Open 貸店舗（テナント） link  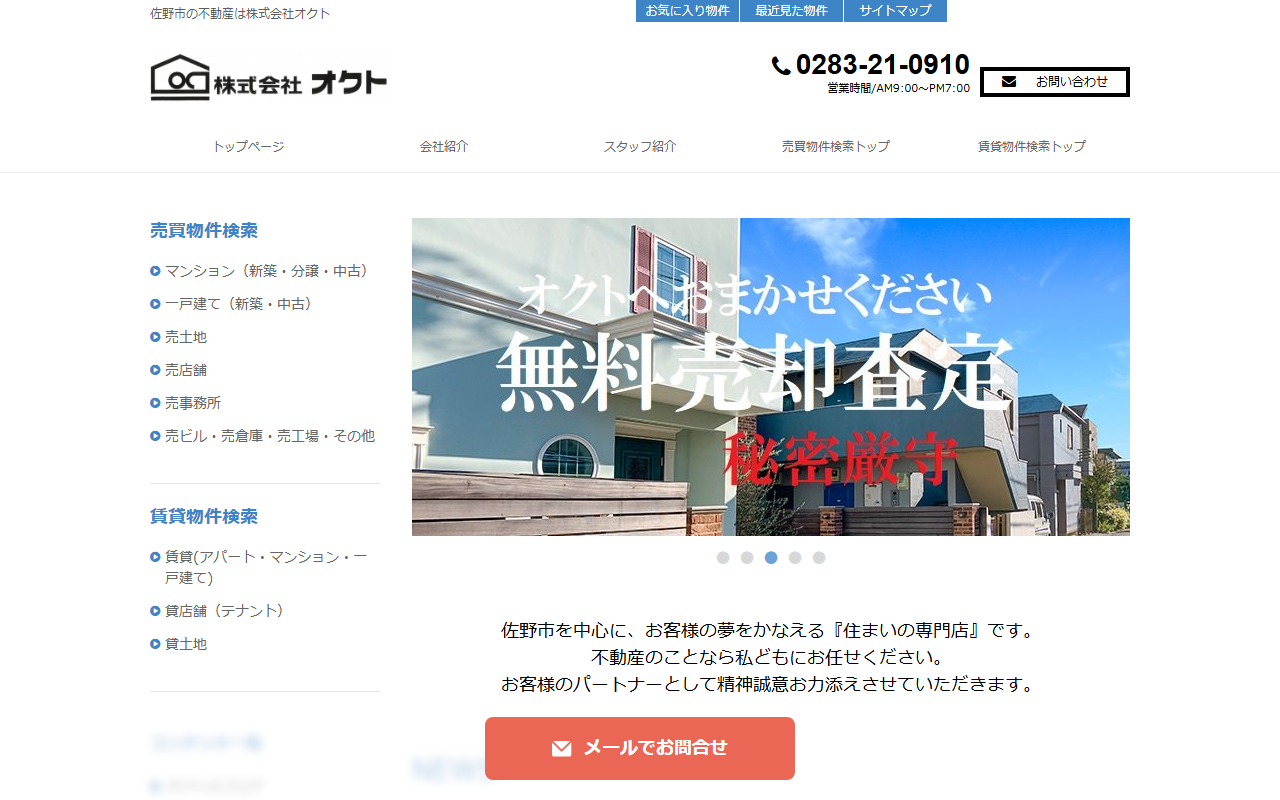228,611
